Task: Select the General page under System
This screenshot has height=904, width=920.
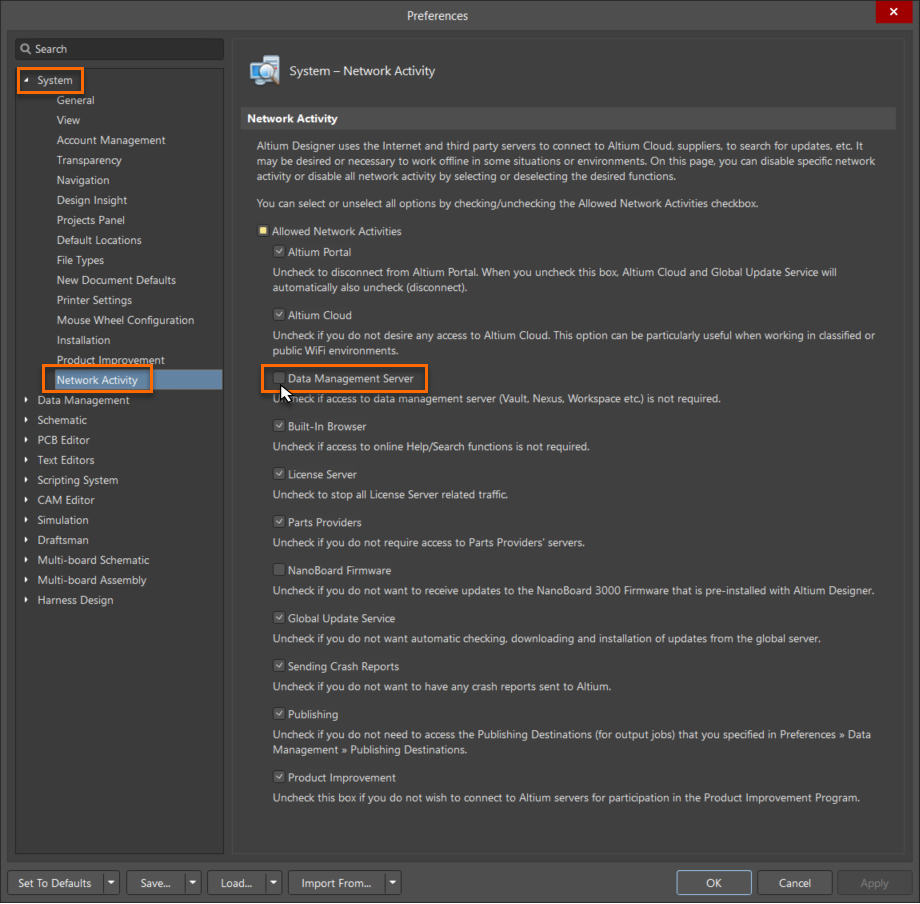Action: pos(76,100)
